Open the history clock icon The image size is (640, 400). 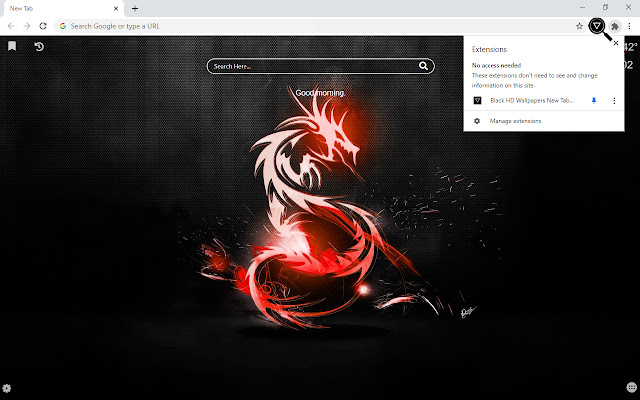coord(39,47)
